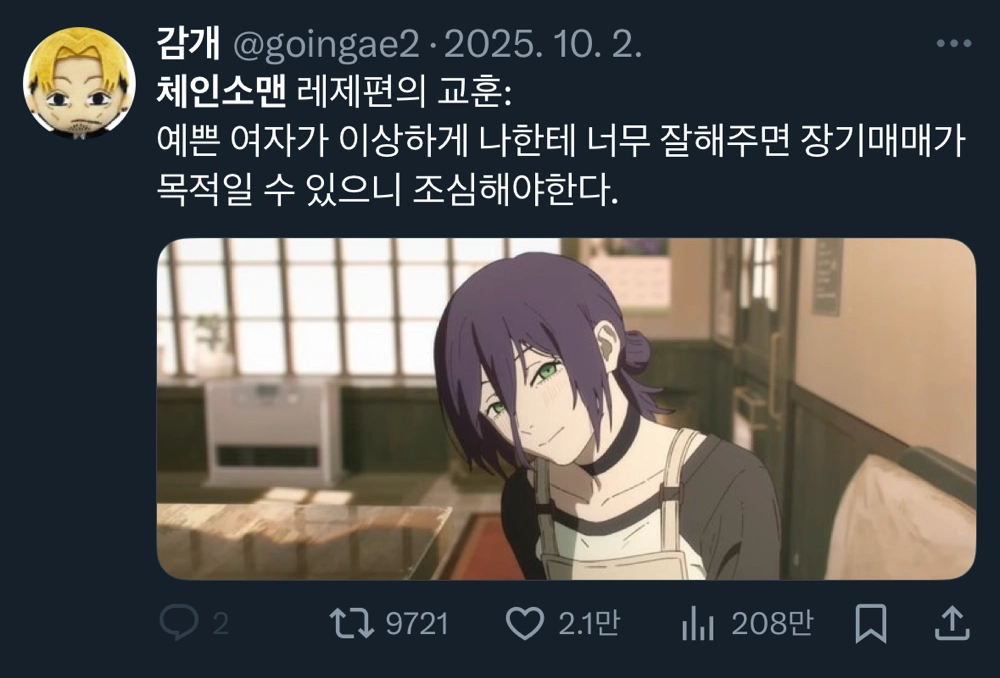Screen dimensions: 1000x678
Task: Share the tweet via upload arrow icon
Action: click(x=952, y=623)
